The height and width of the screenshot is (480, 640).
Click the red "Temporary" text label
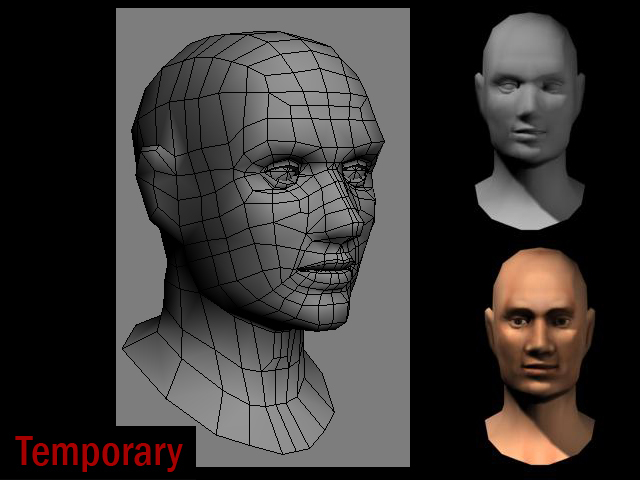(x=99, y=452)
